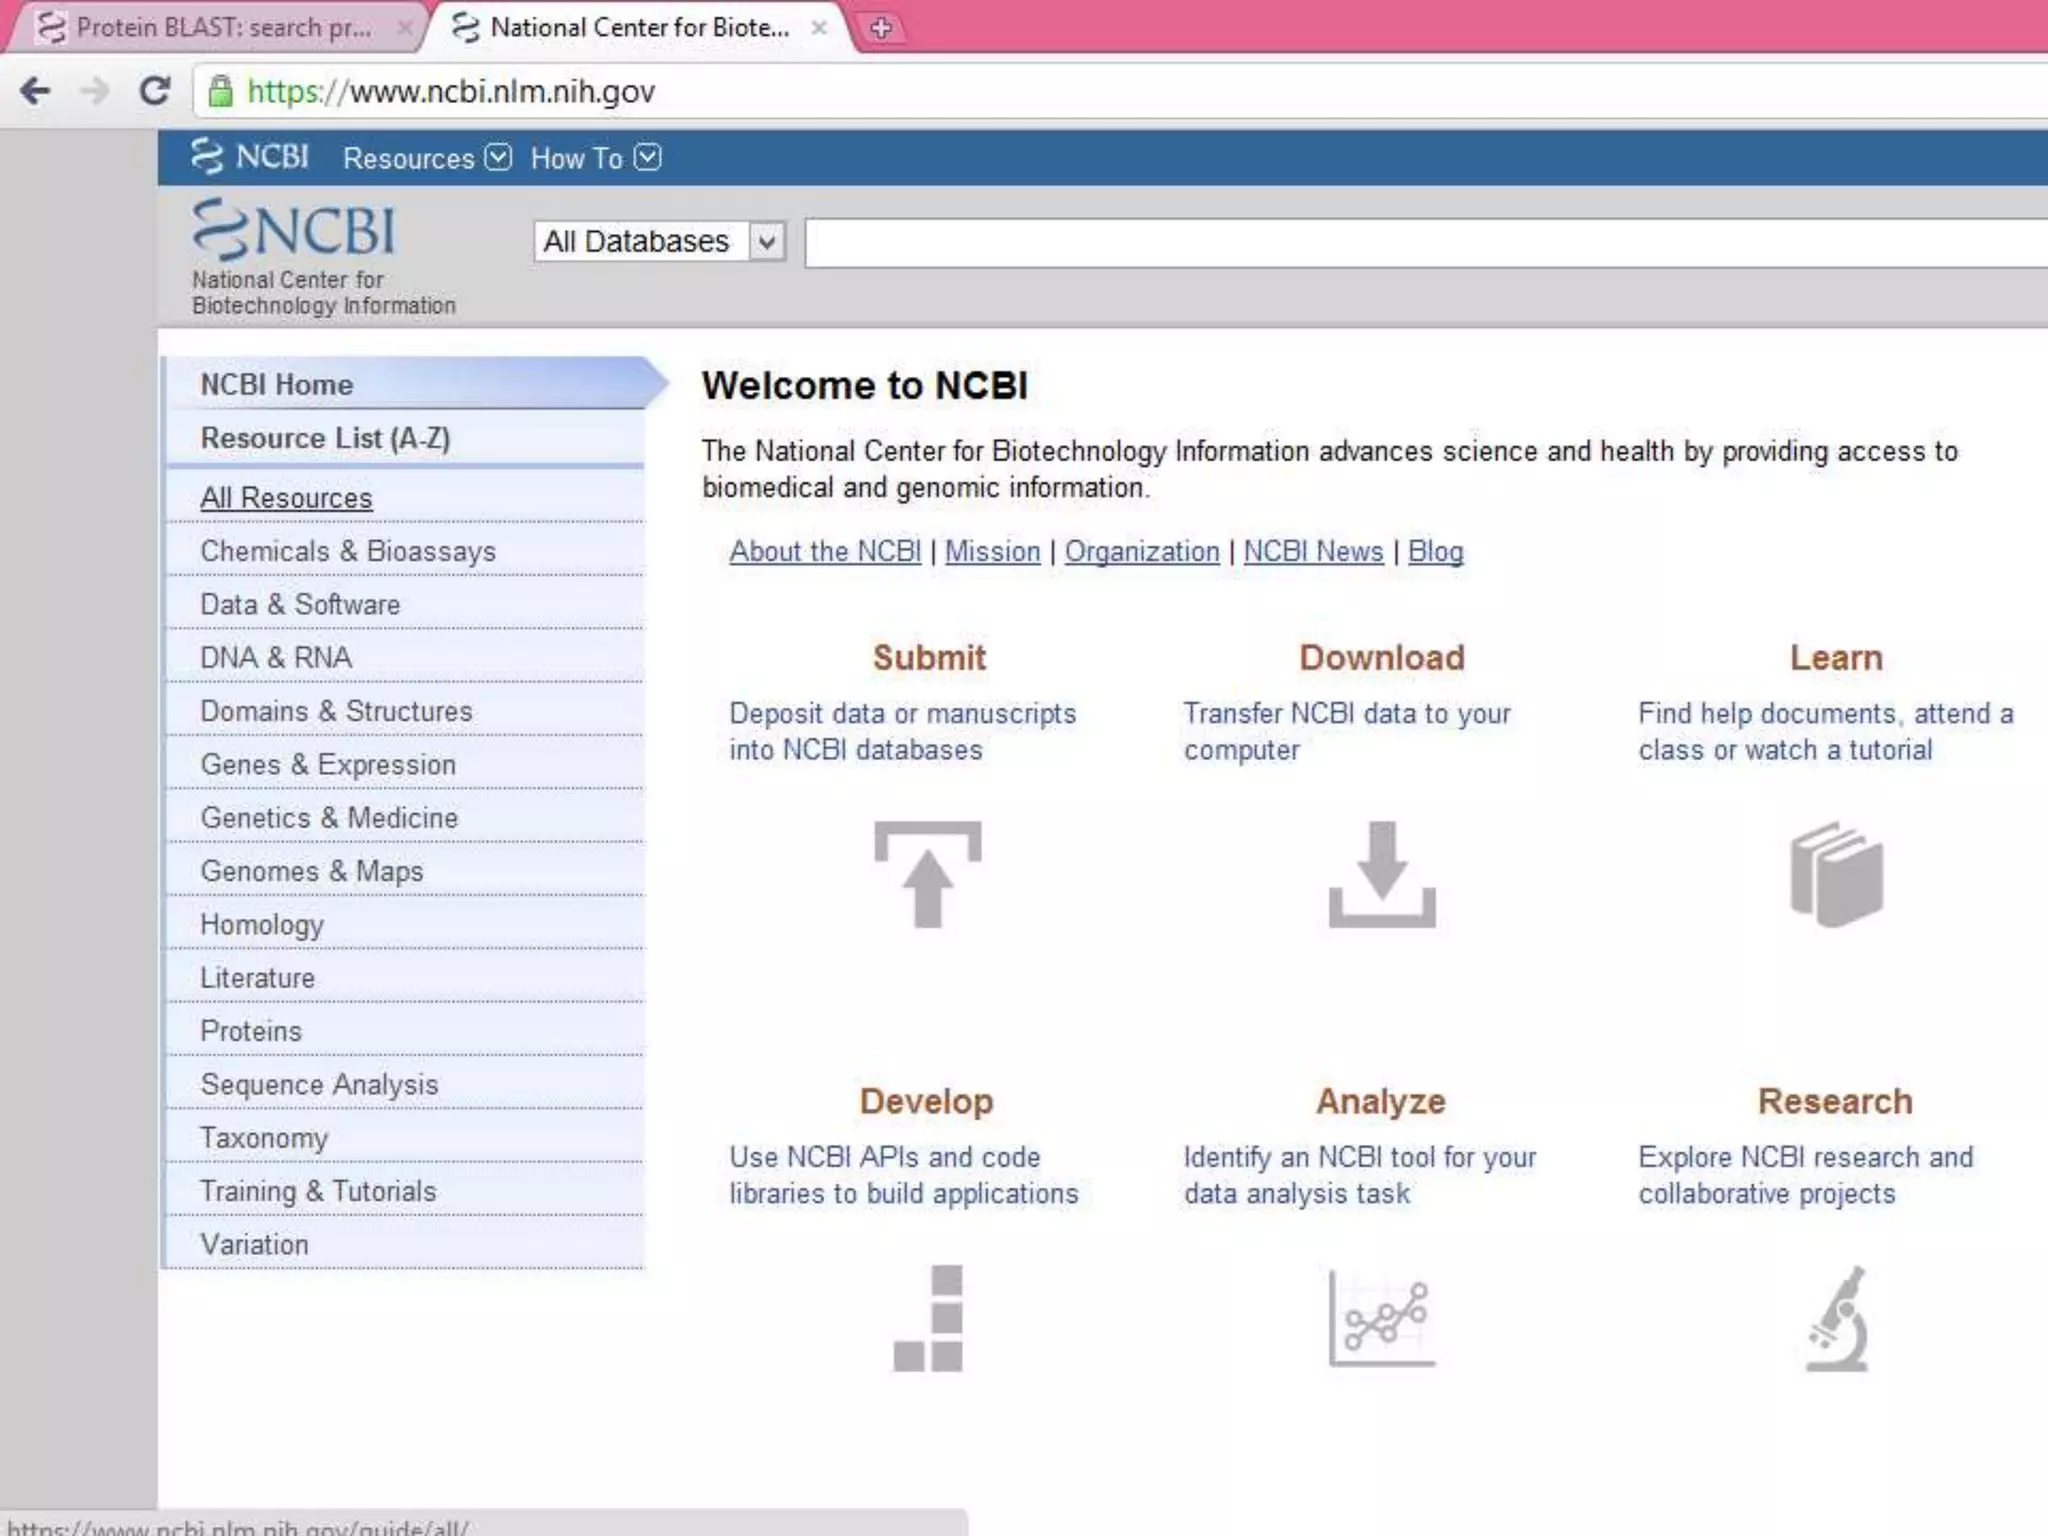Go back with browser back arrow
Screen dimensions: 2048x1536
35,91
